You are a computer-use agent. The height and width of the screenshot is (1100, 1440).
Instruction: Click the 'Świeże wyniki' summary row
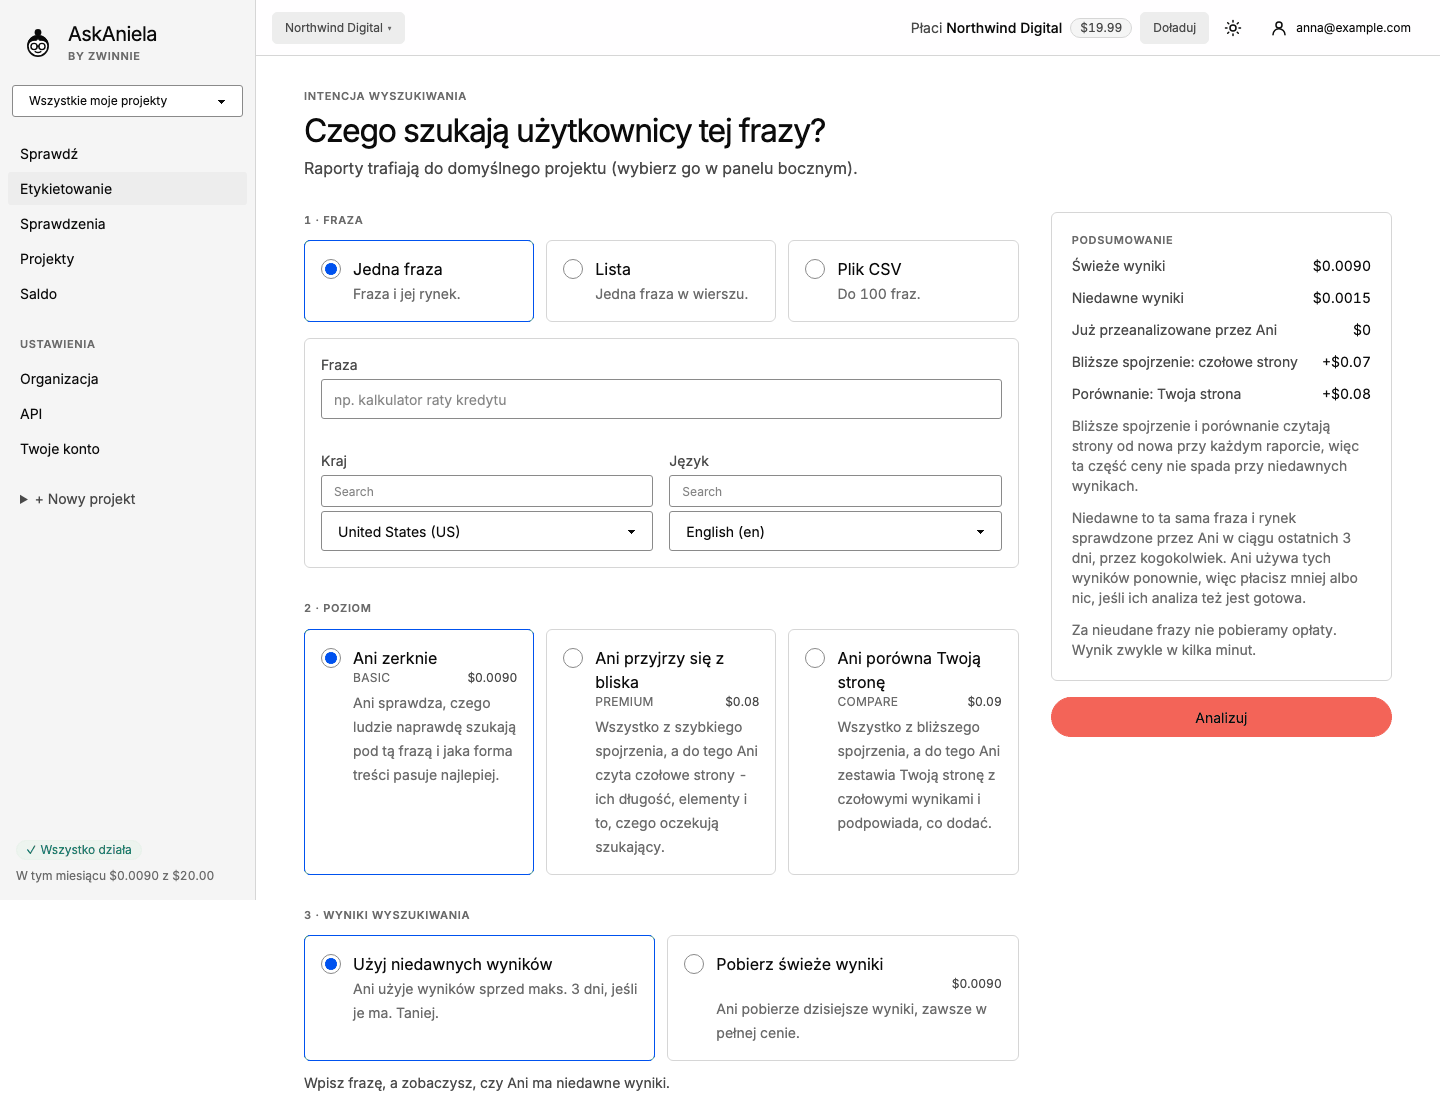click(1221, 266)
